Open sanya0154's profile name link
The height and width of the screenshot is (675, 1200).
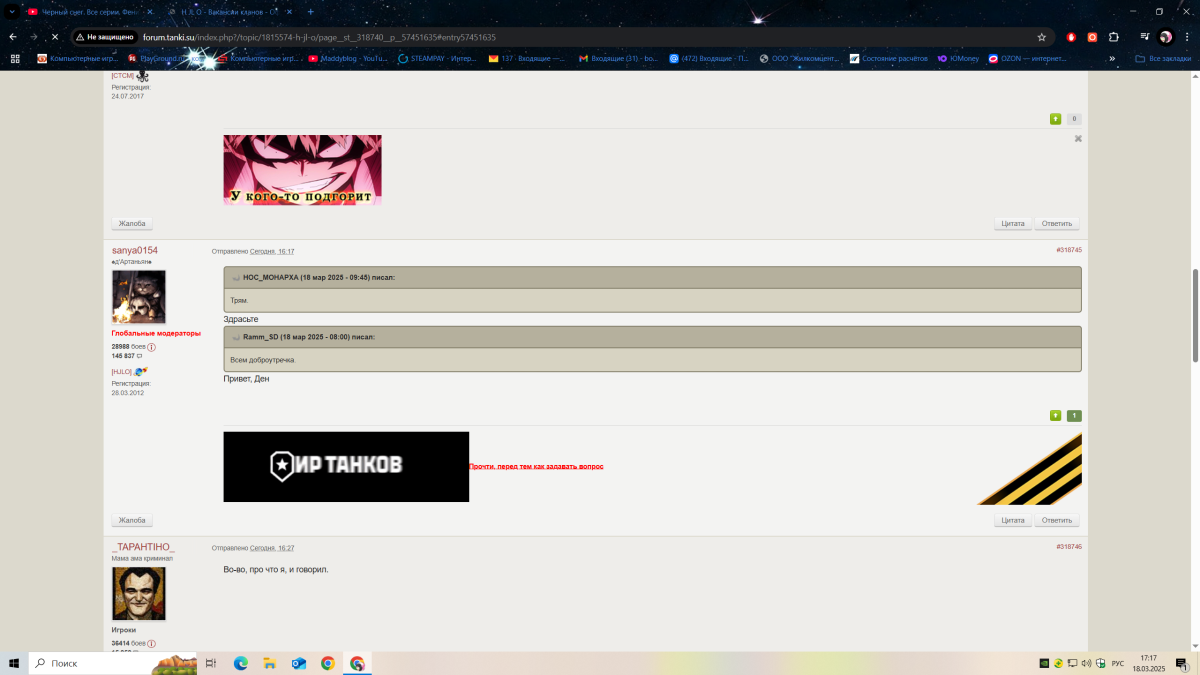pyautogui.click(x=135, y=250)
